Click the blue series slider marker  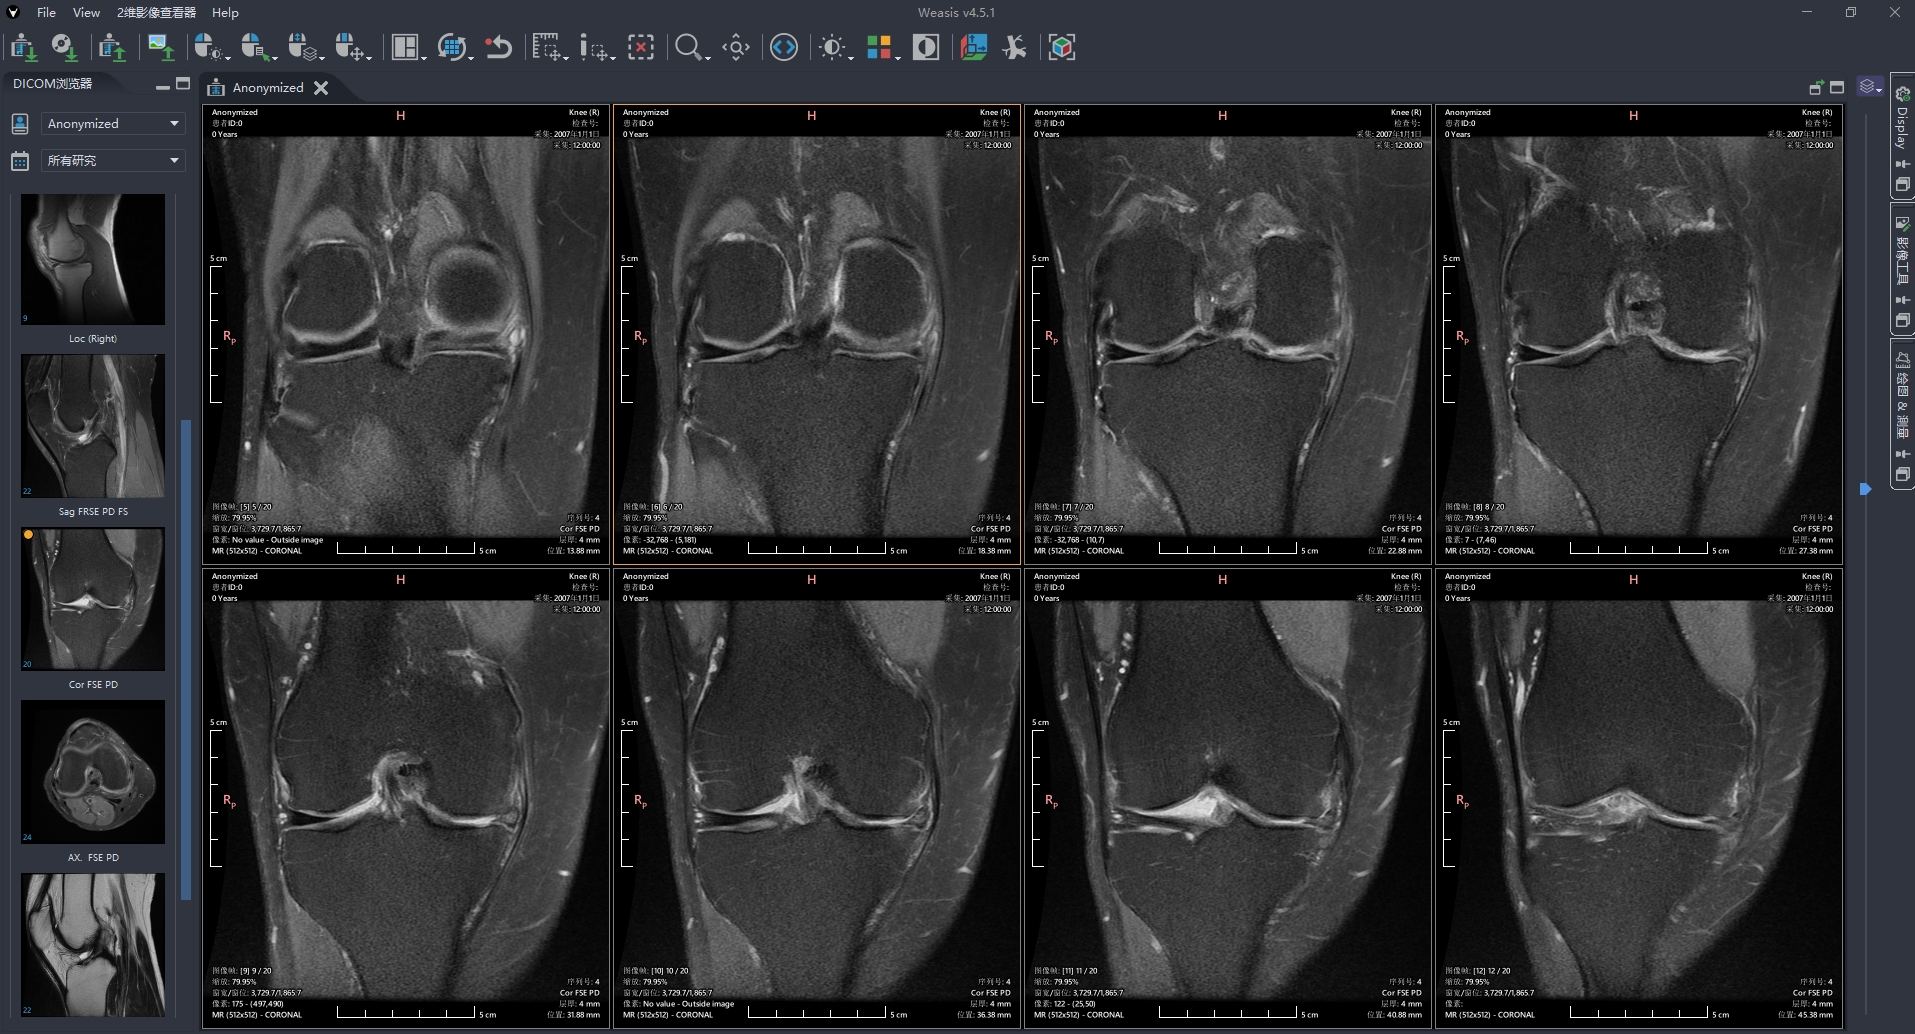tap(1865, 489)
